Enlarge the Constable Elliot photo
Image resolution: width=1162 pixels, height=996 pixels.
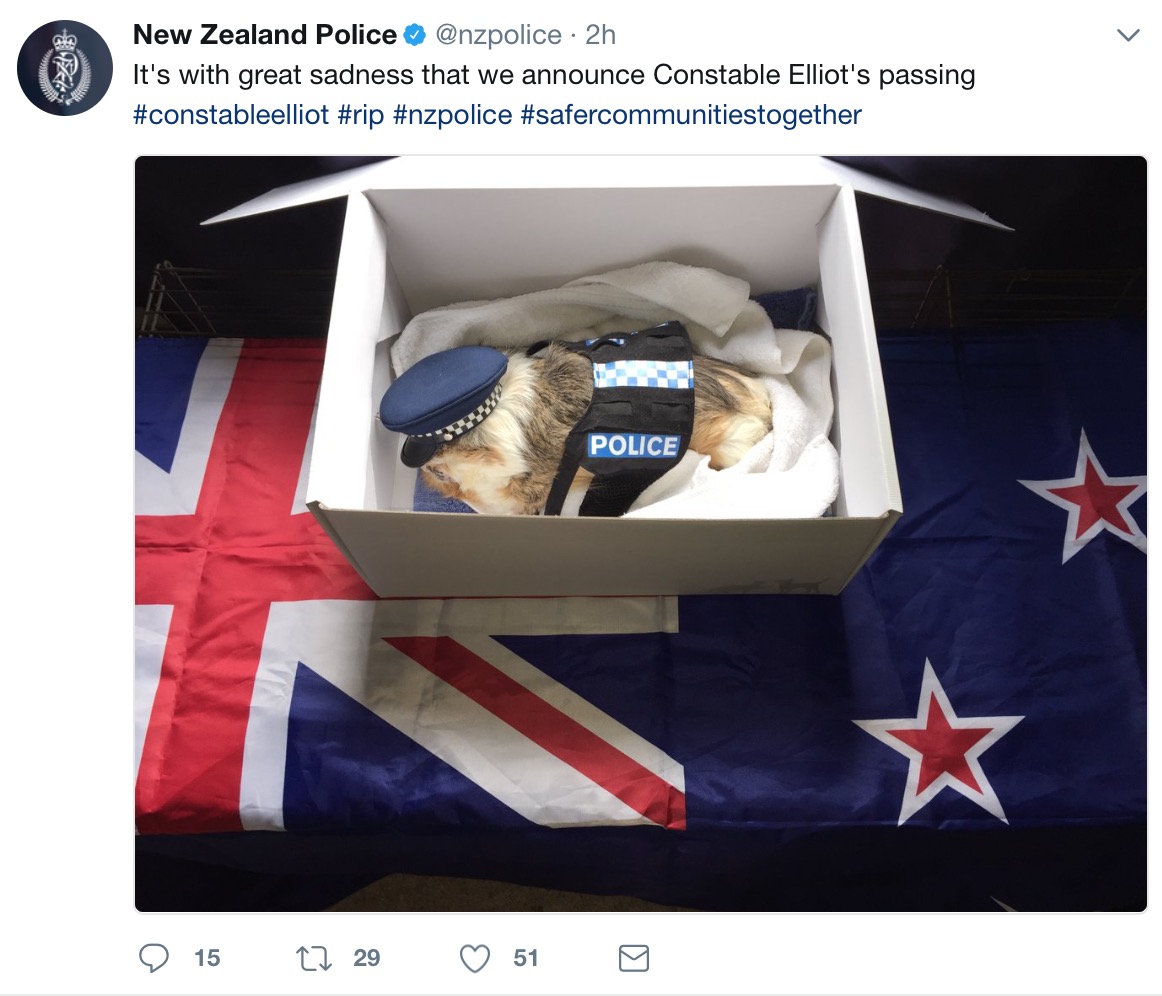641,534
